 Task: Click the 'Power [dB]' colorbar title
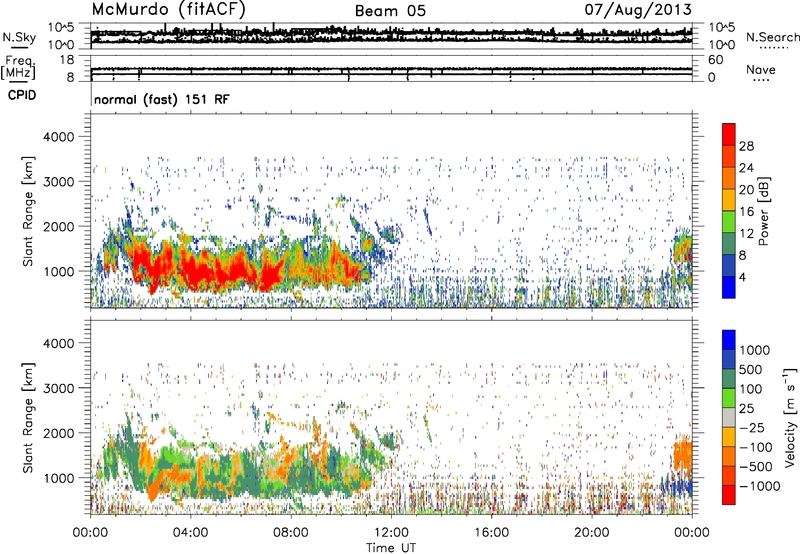point(764,211)
